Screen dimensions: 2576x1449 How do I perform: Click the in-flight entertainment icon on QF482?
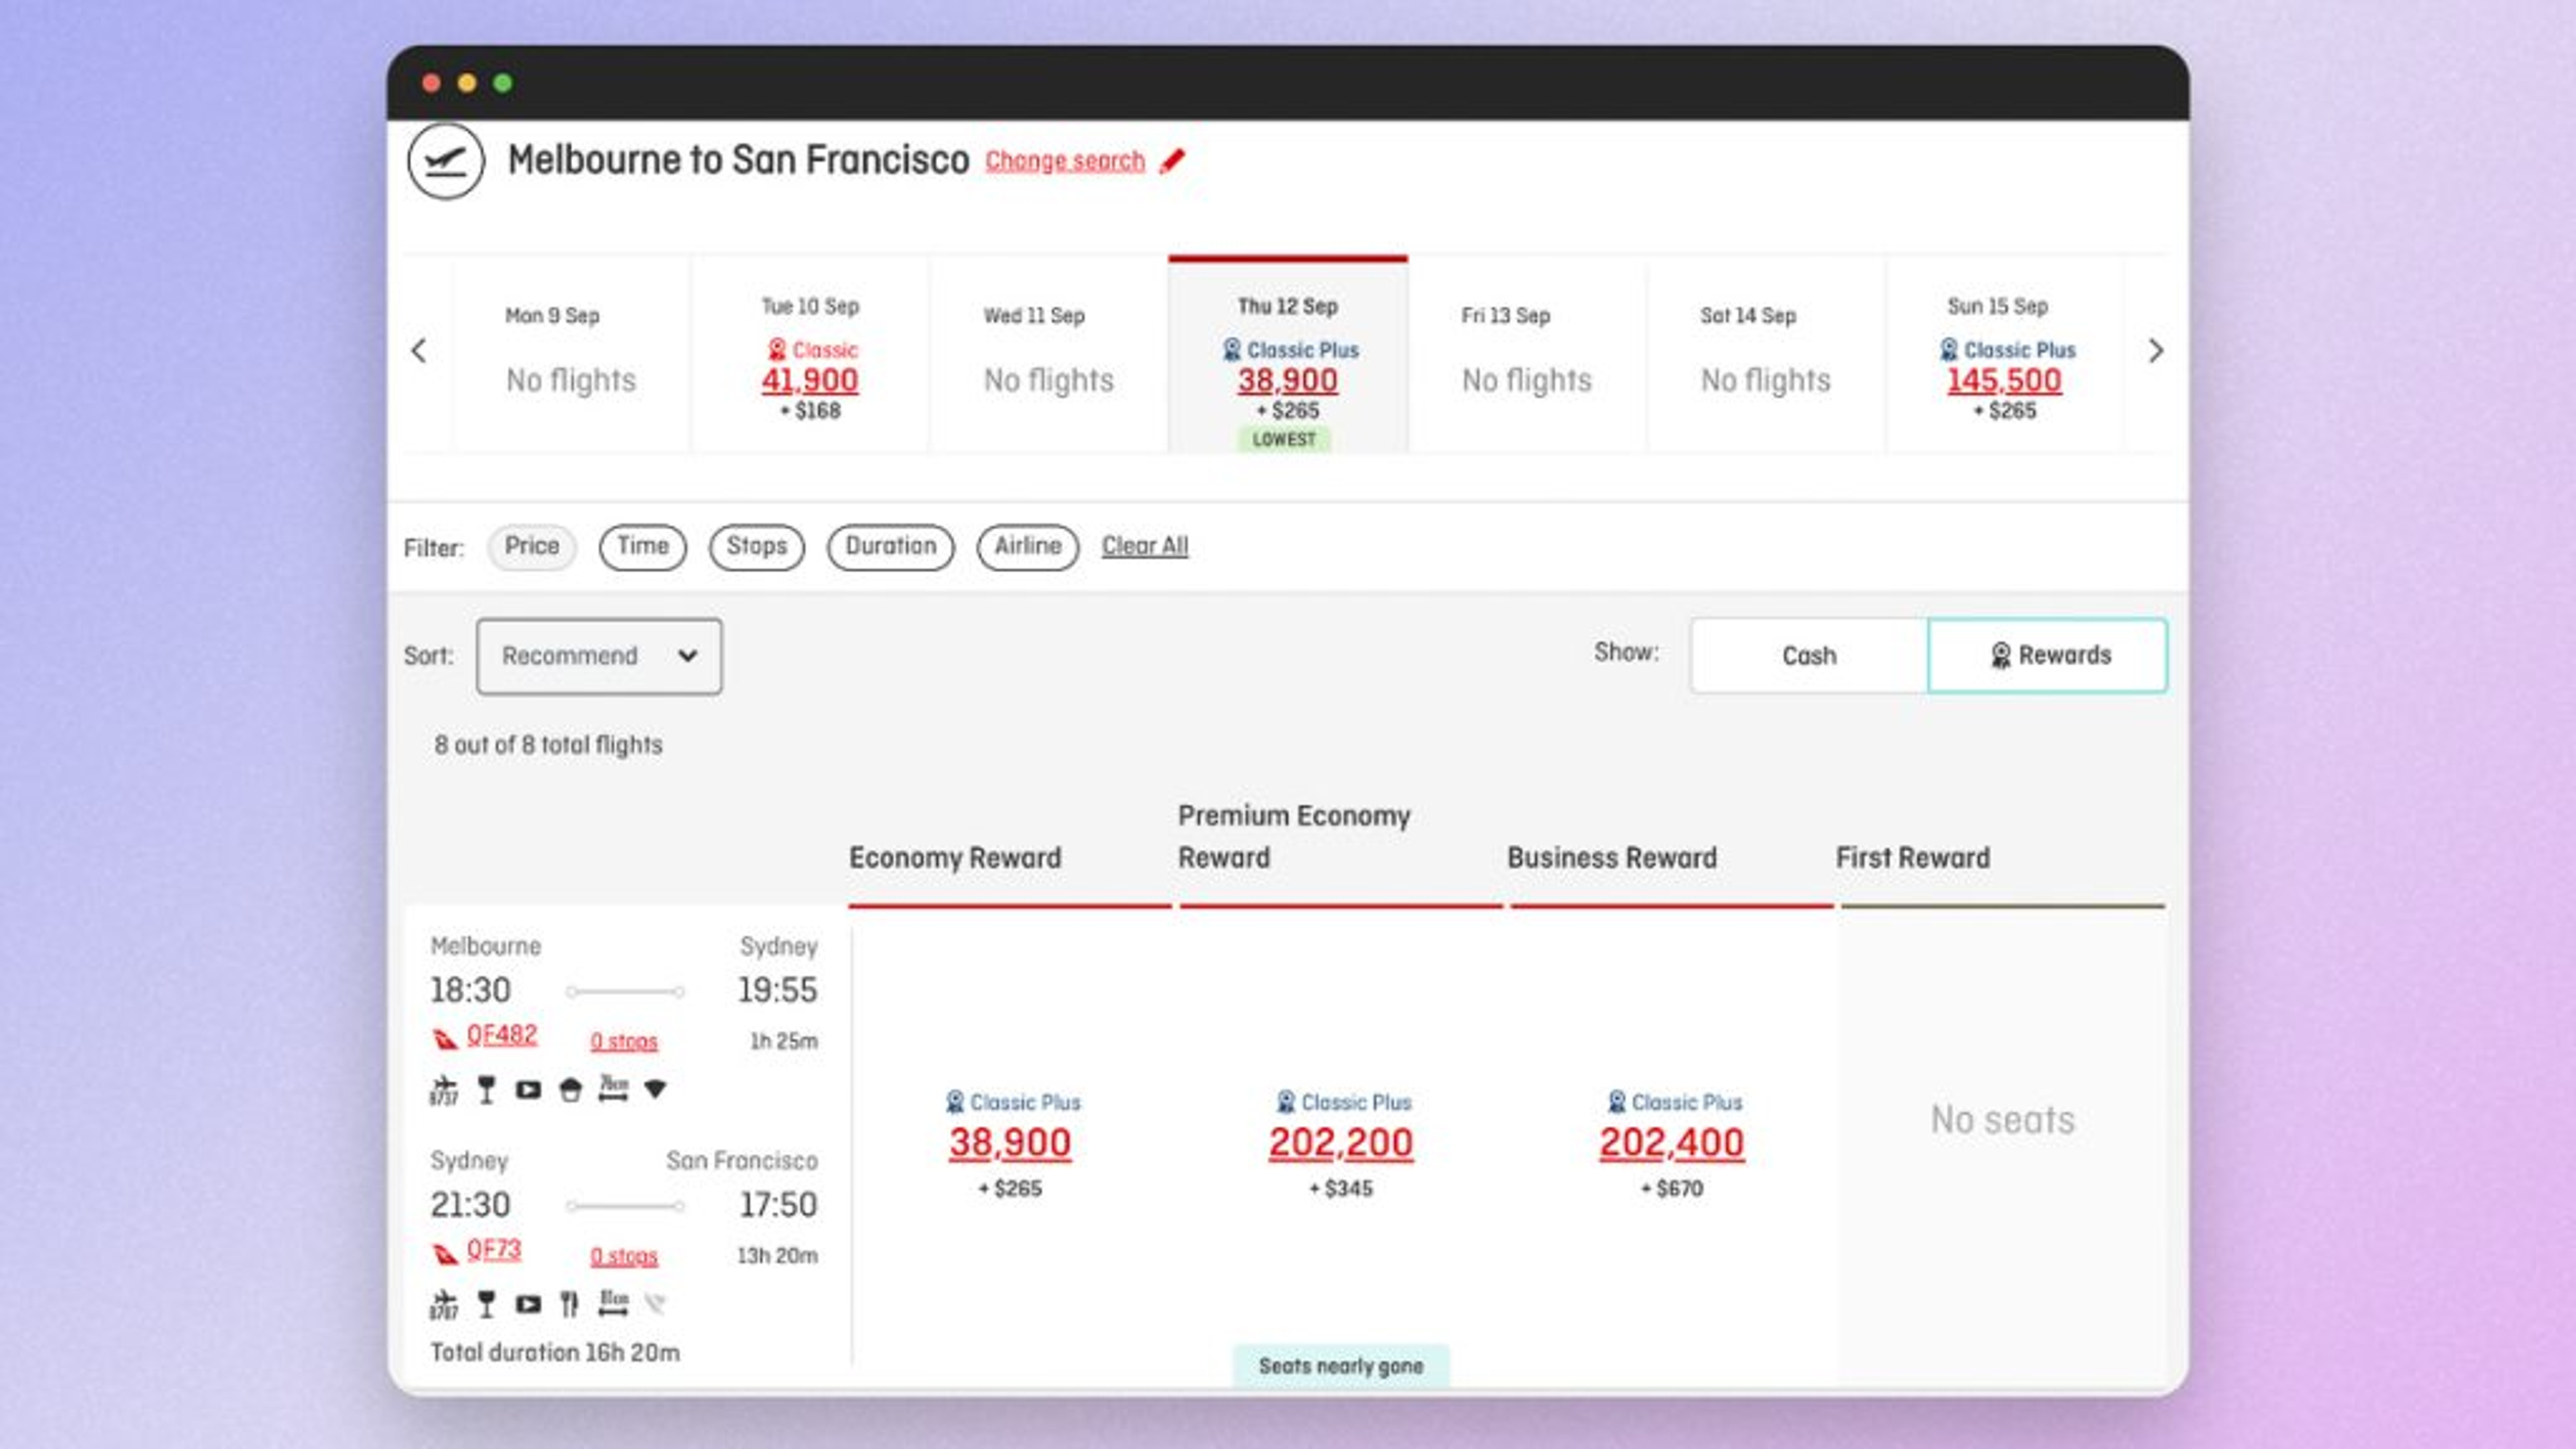click(528, 1089)
